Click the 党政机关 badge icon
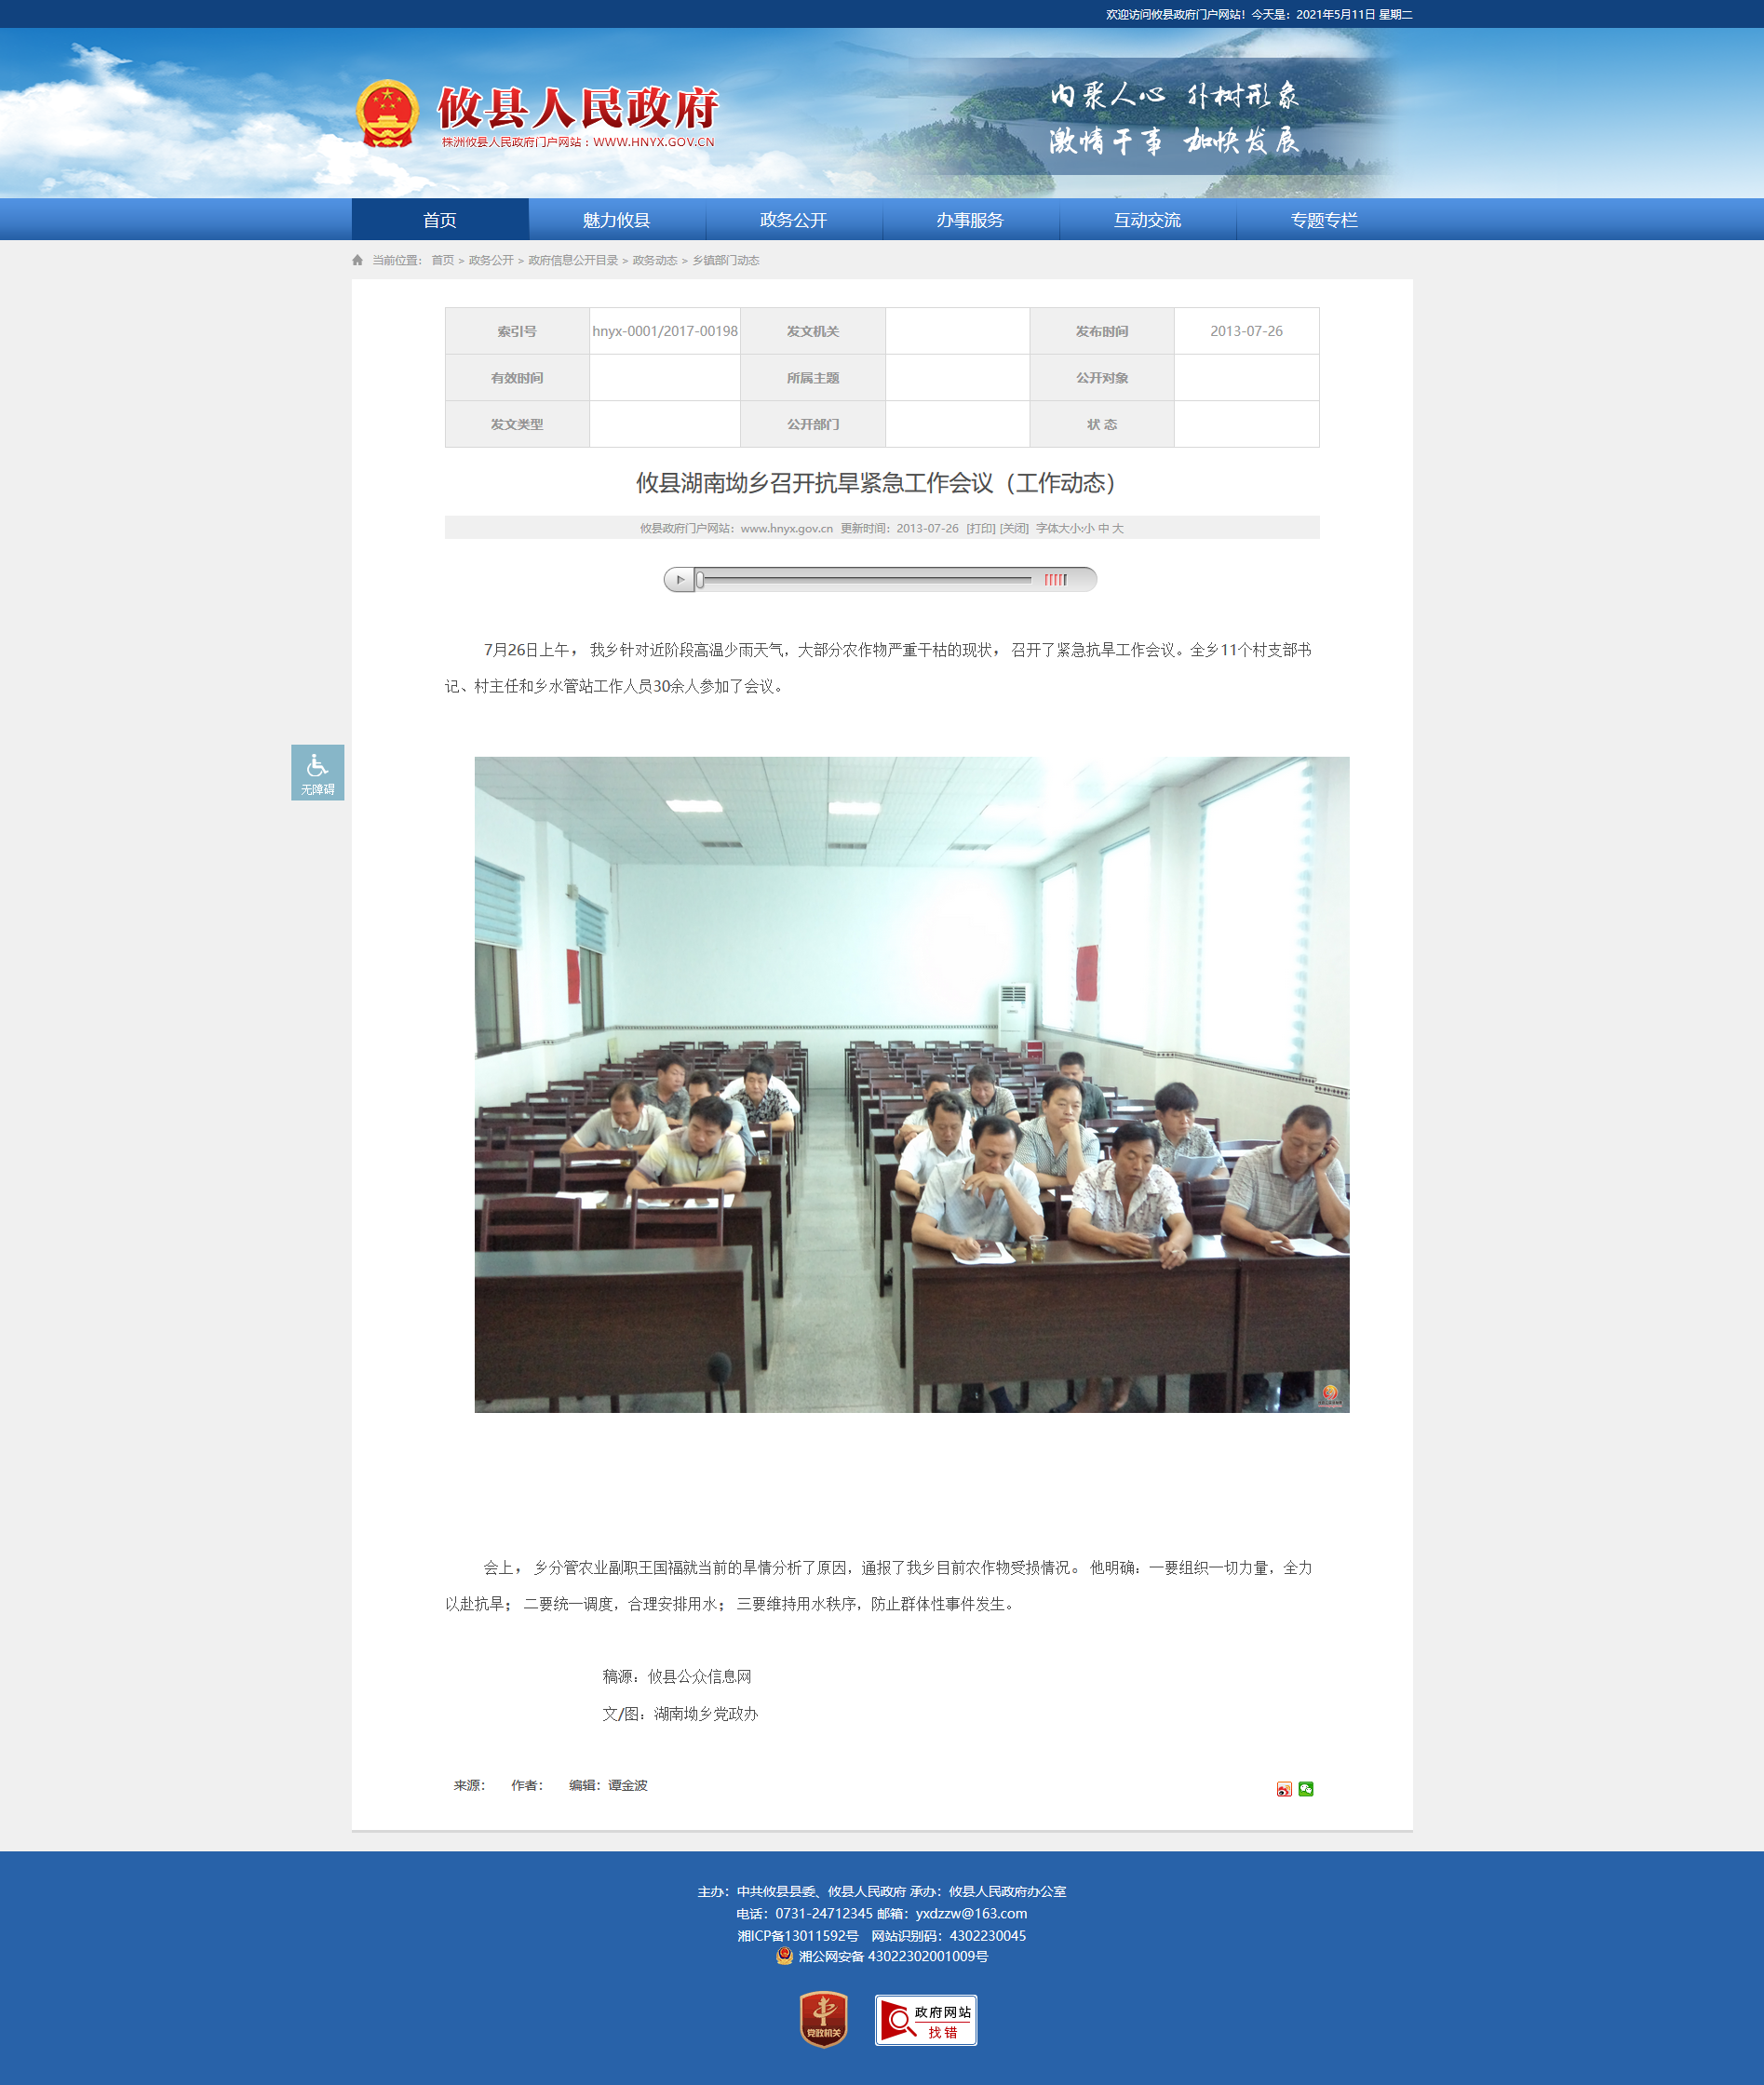The height and width of the screenshot is (2085, 1764). click(x=823, y=2019)
